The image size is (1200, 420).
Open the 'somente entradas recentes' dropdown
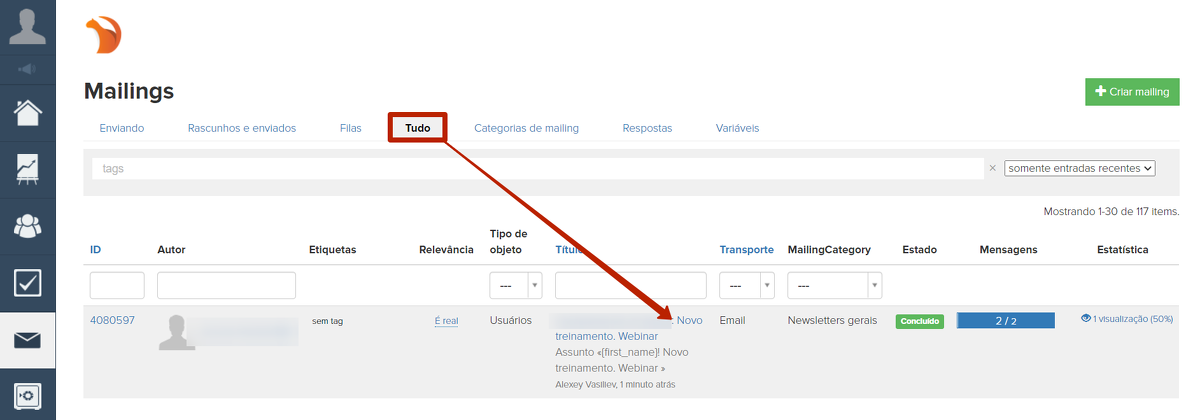(1079, 169)
